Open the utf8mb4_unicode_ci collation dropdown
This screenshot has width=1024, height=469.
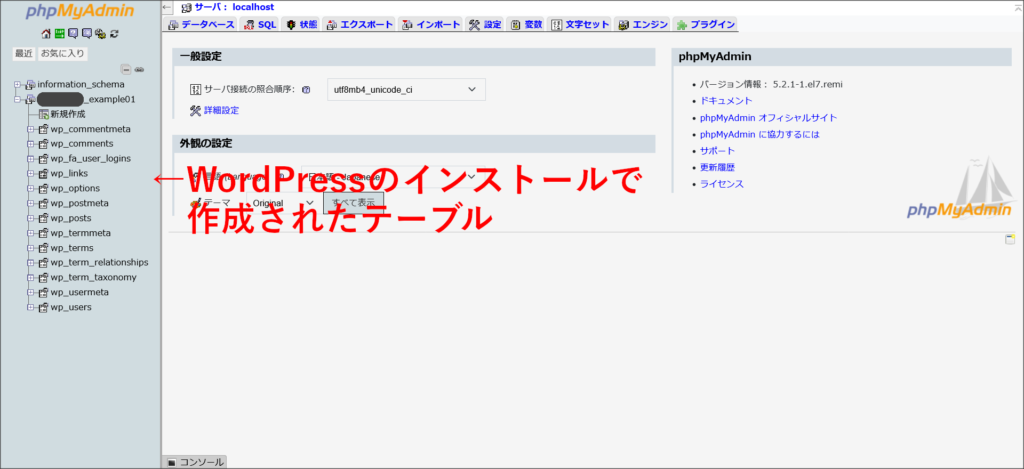coord(406,90)
